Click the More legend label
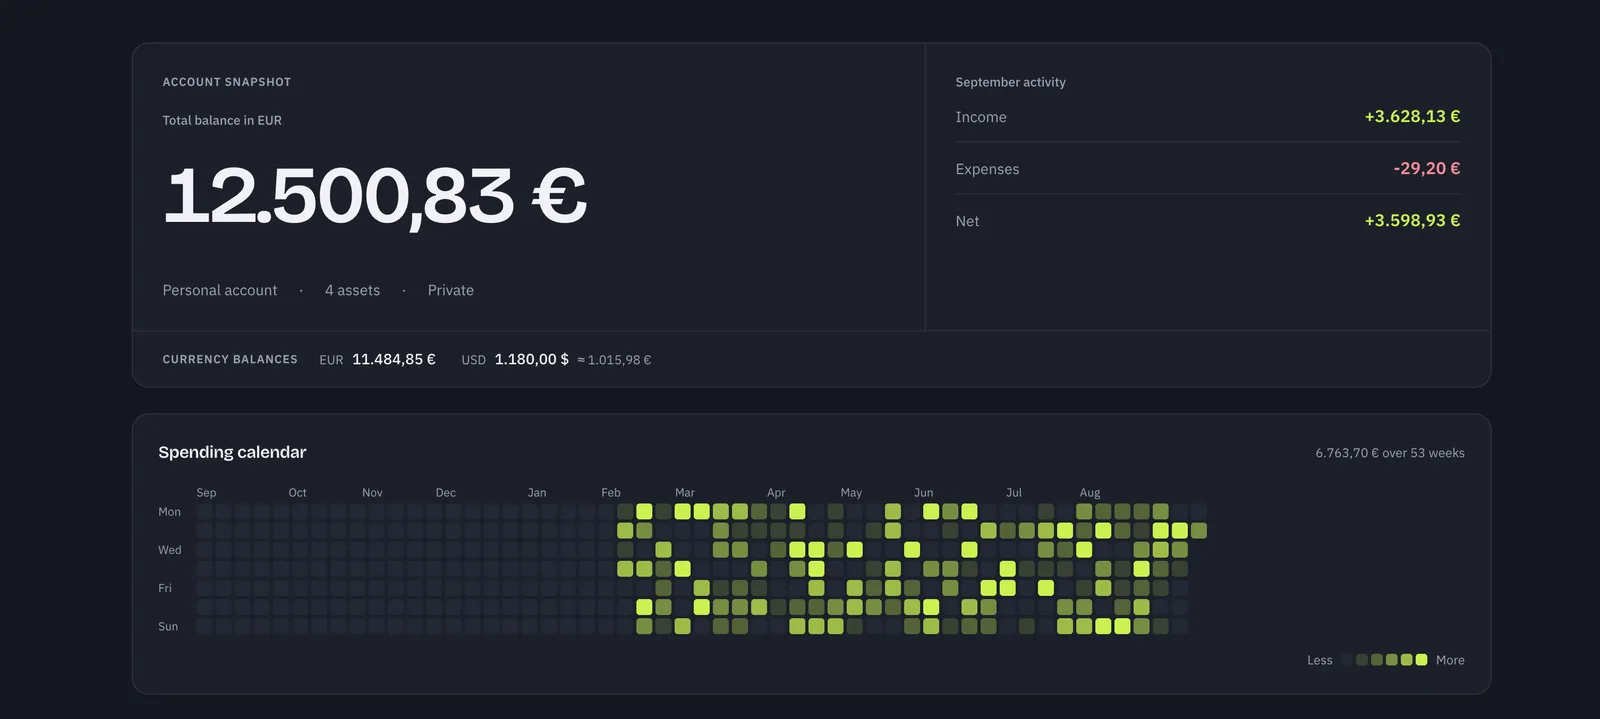1600x719 pixels. [1450, 660]
